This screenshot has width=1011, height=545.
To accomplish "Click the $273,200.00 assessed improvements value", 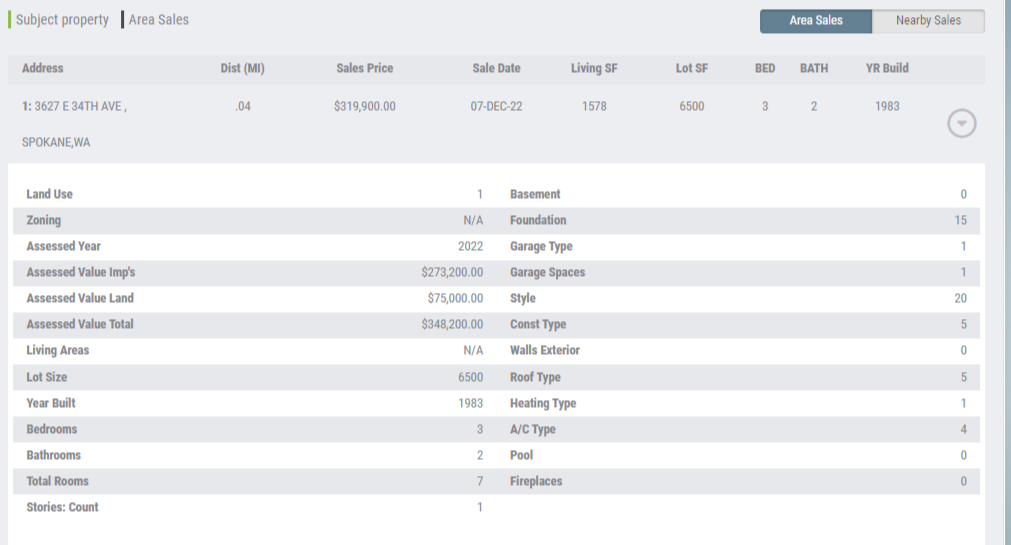I will click(452, 272).
